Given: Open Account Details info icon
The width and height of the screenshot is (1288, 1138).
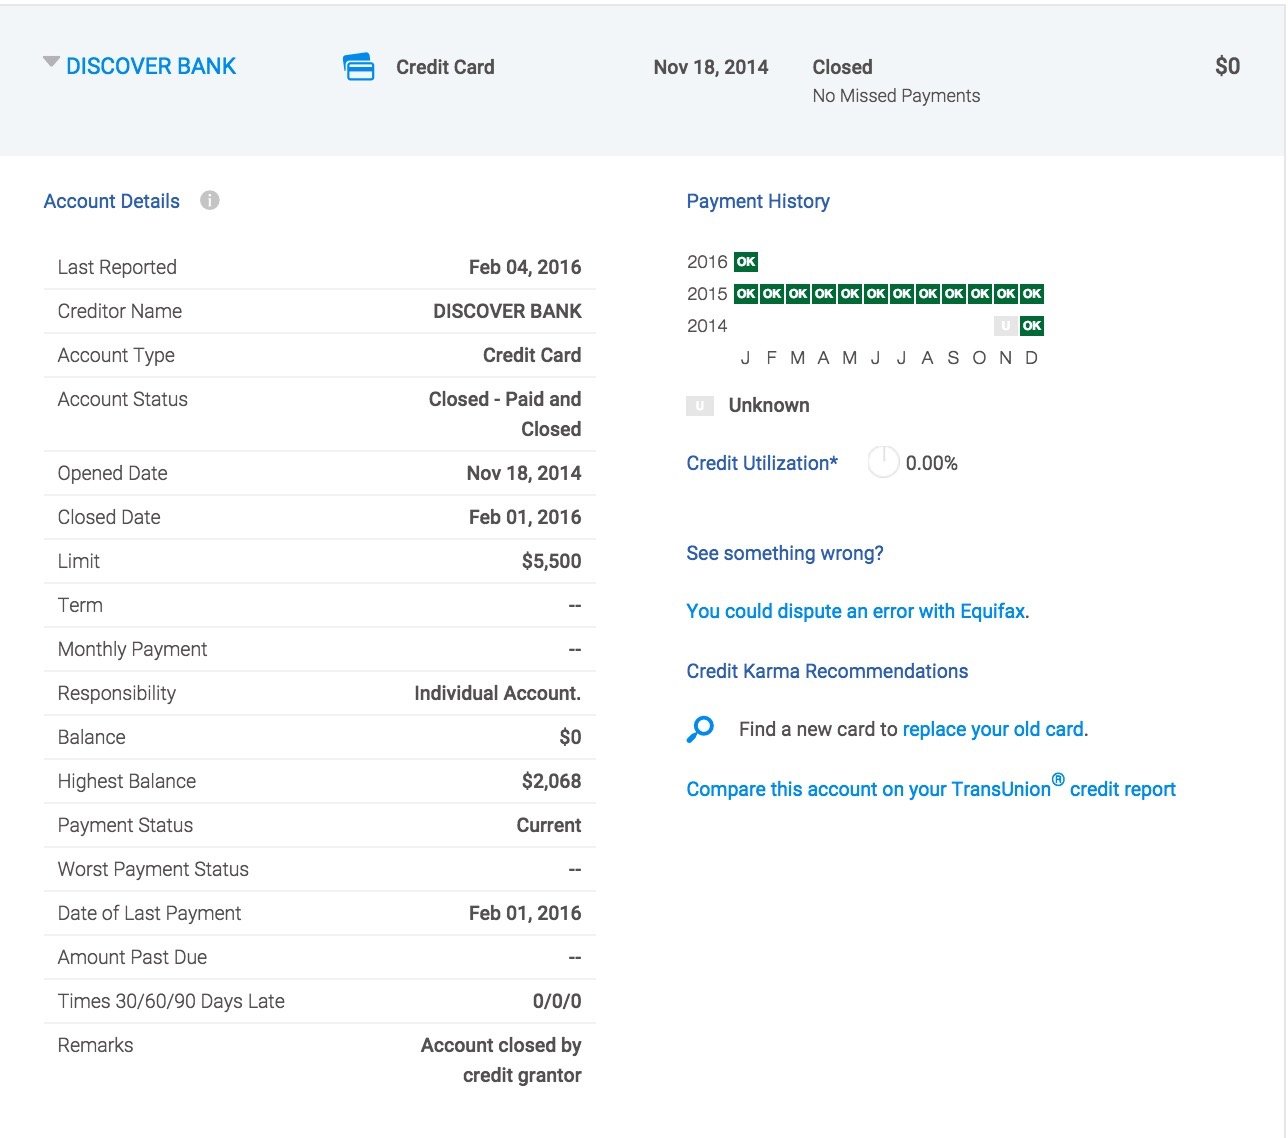Looking at the screenshot, I should (209, 200).
